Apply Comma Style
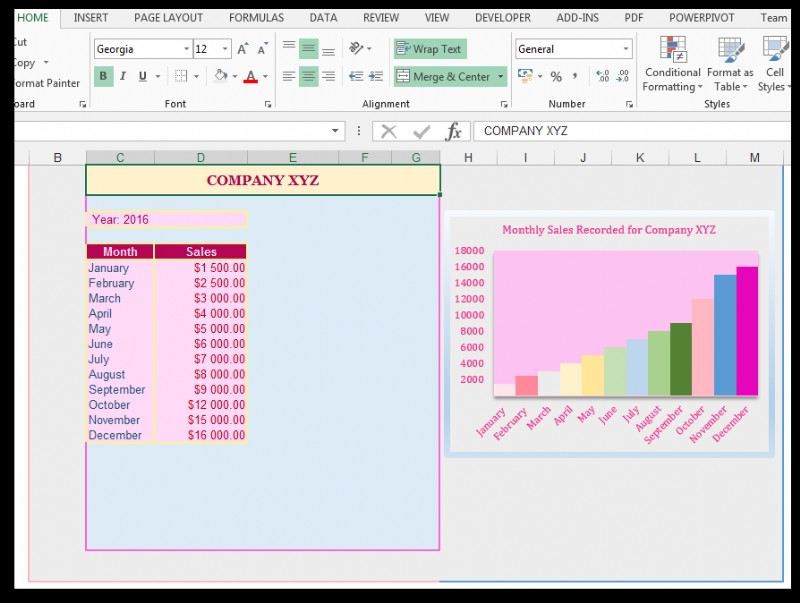Viewport: 800px width, 603px height. pyautogui.click(x=575, y=77)
